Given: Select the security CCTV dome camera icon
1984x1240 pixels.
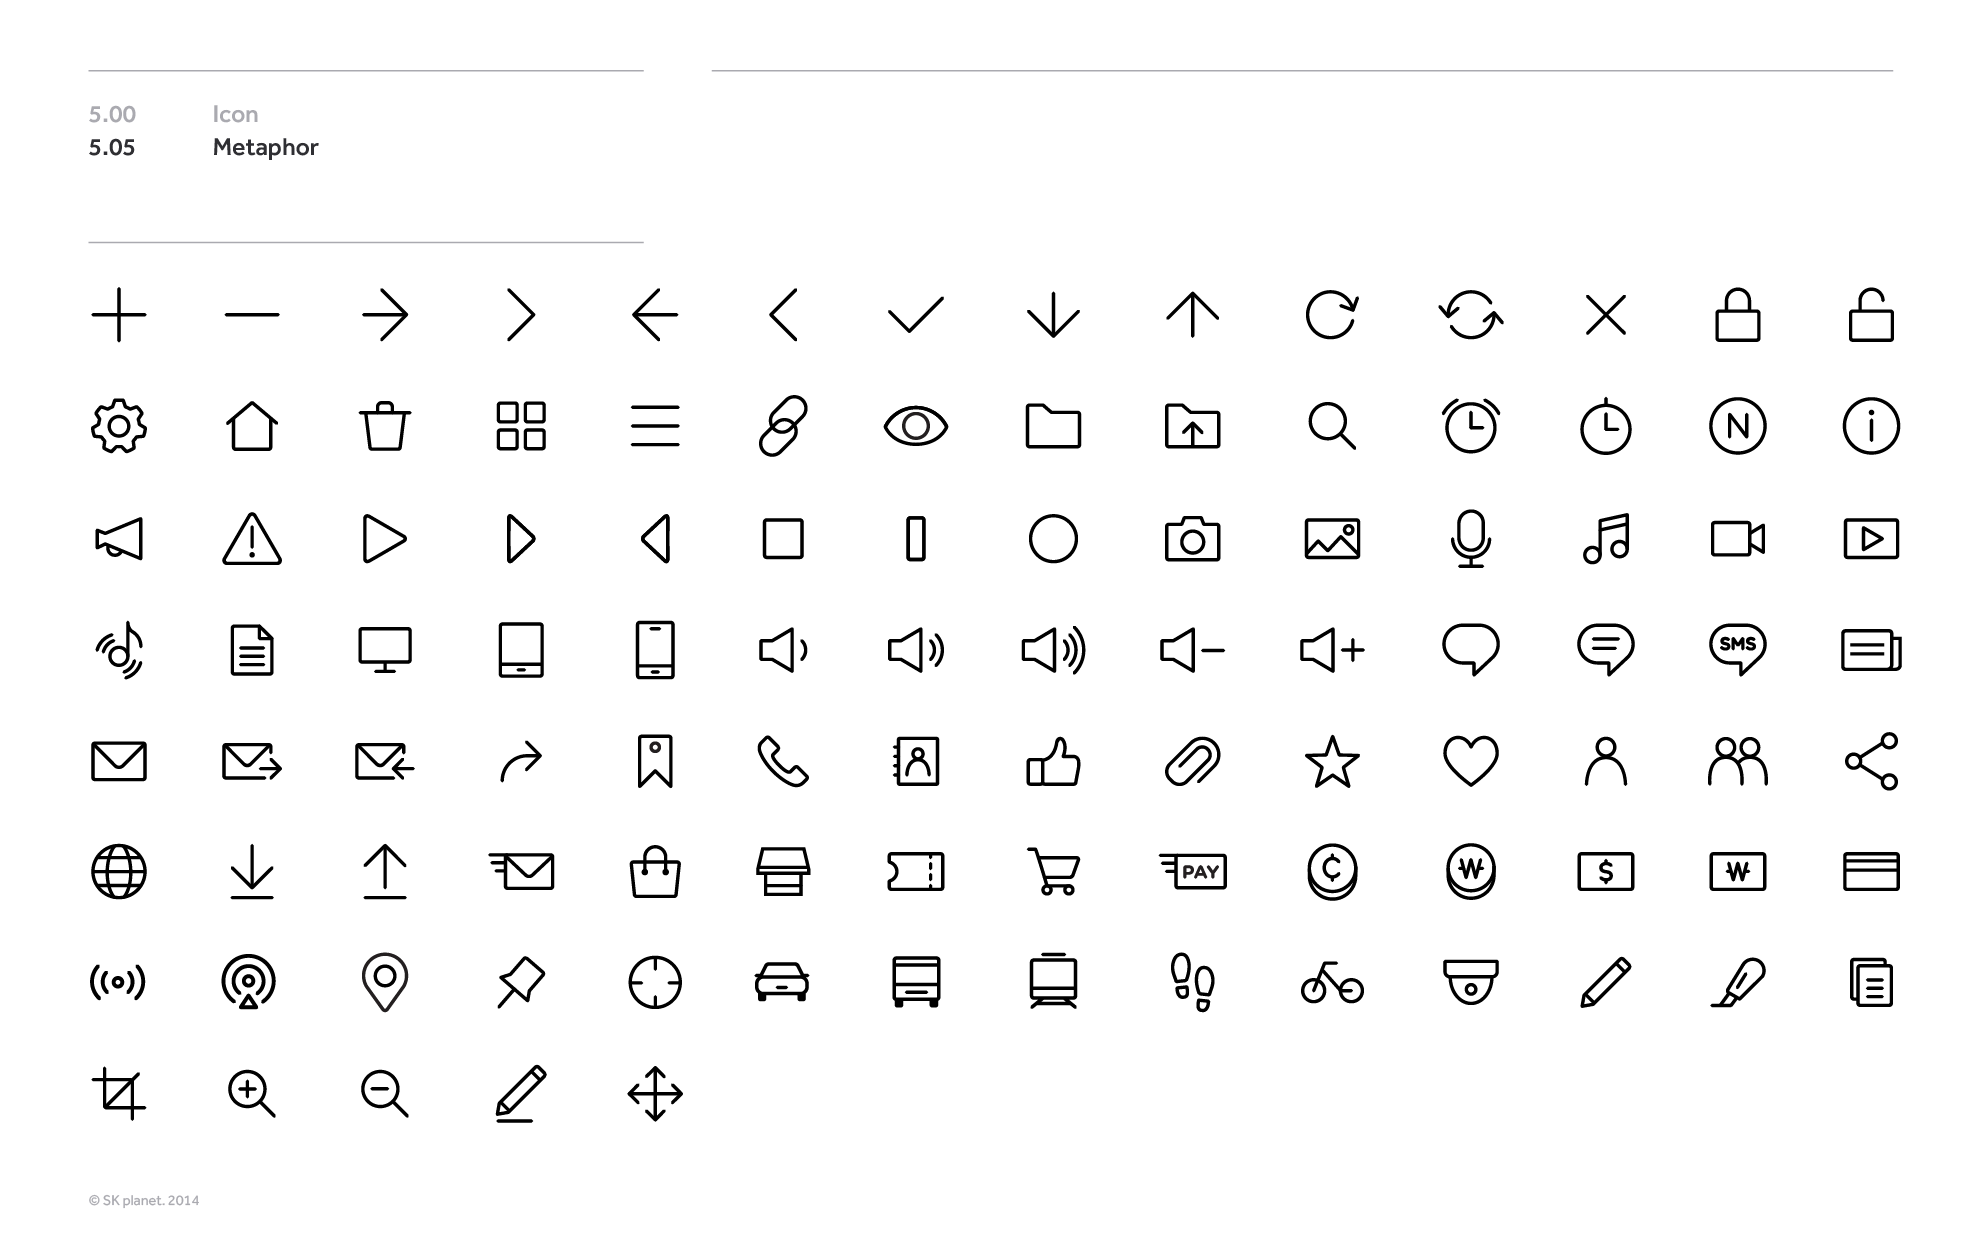Looking at the screenshot, I should pyautogui.click(x=1470, y=983).
